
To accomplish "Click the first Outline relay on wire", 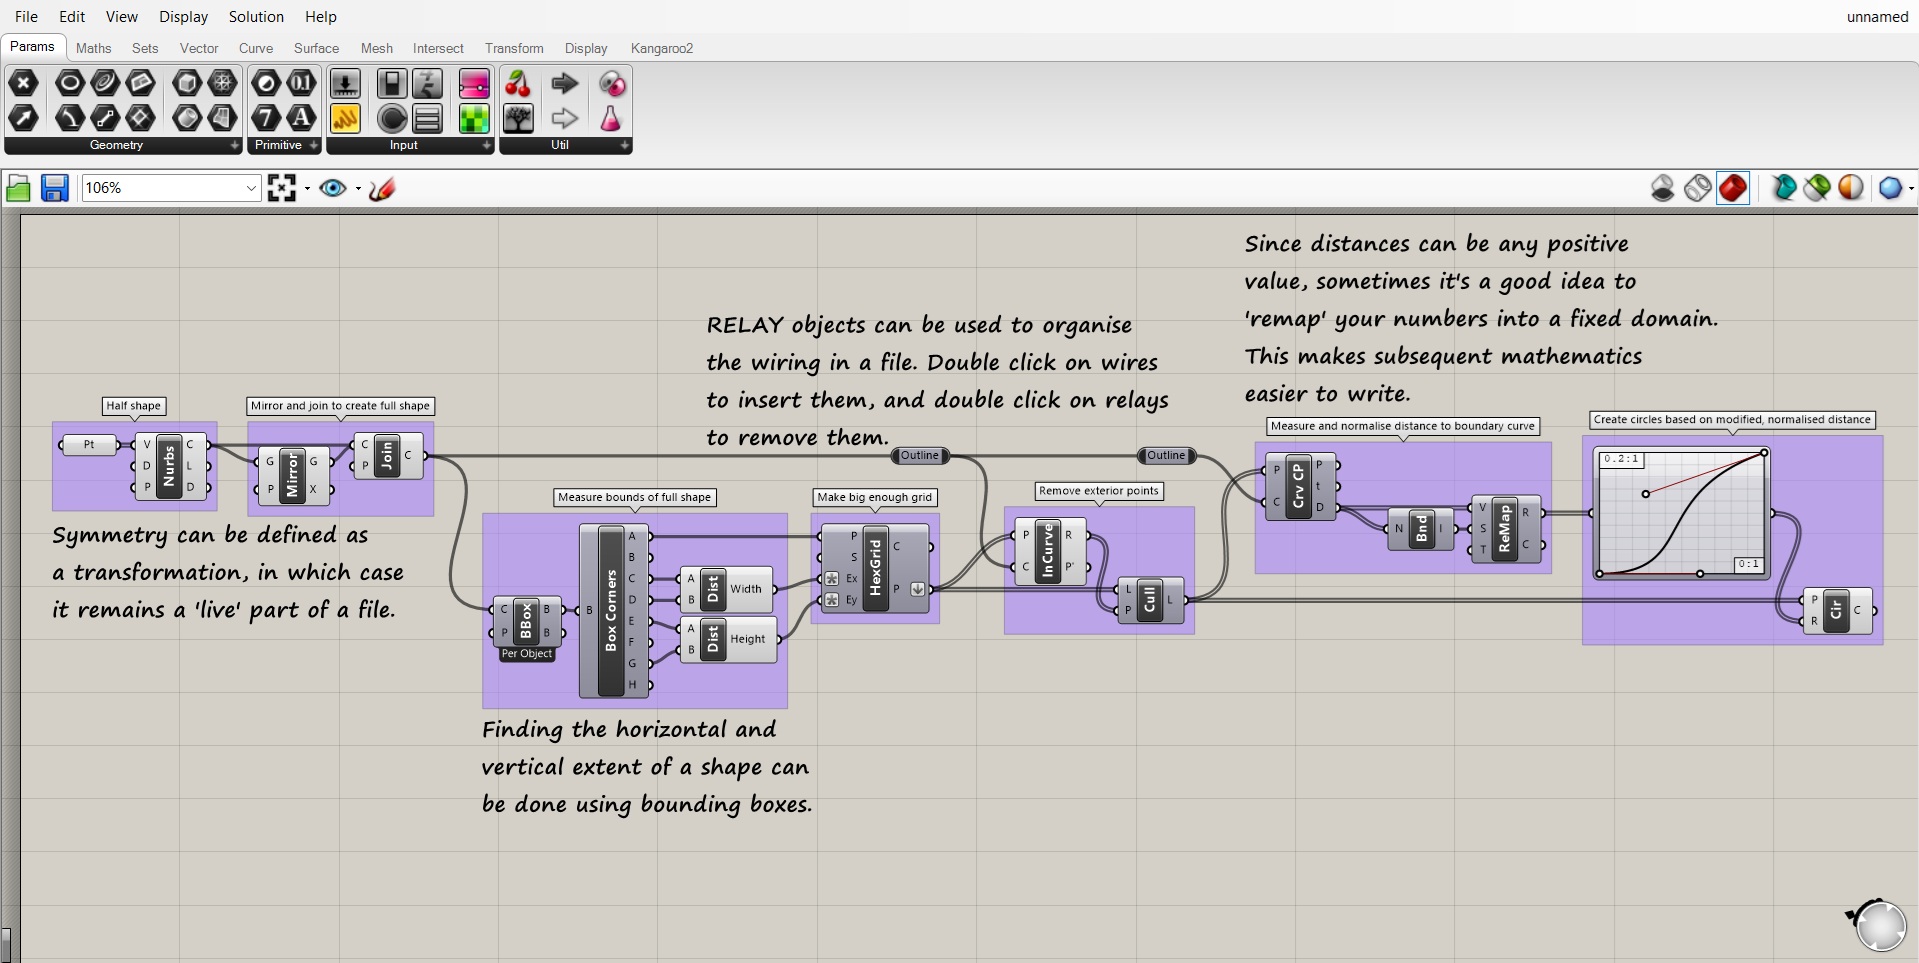I will 919,456.
